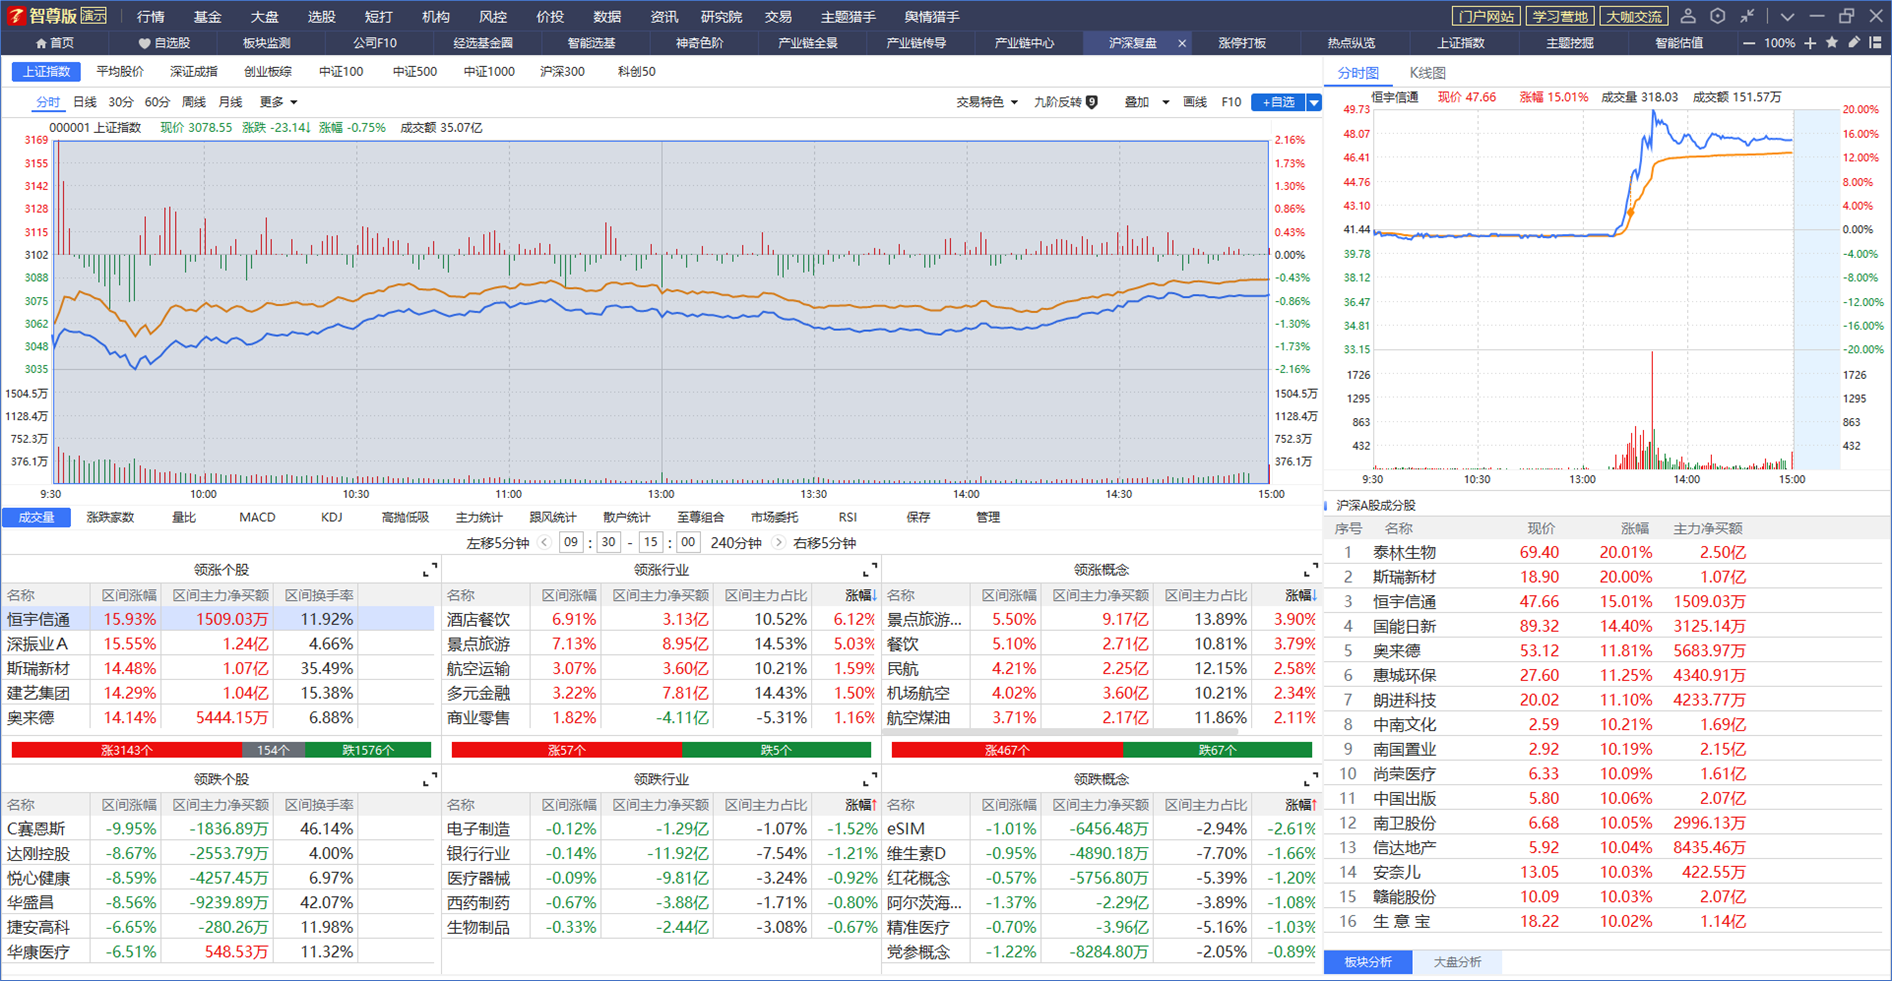Expand the 更多 period dropdown
The height and width of the screenshot is (981, 1892).
278,102
